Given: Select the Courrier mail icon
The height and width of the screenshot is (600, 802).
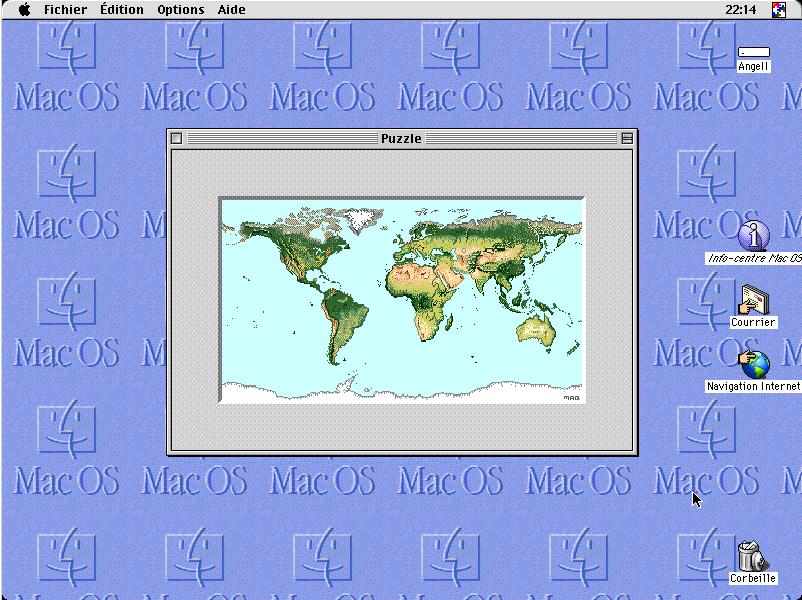Looking at the screenshot, I should [x=753, y=300].
